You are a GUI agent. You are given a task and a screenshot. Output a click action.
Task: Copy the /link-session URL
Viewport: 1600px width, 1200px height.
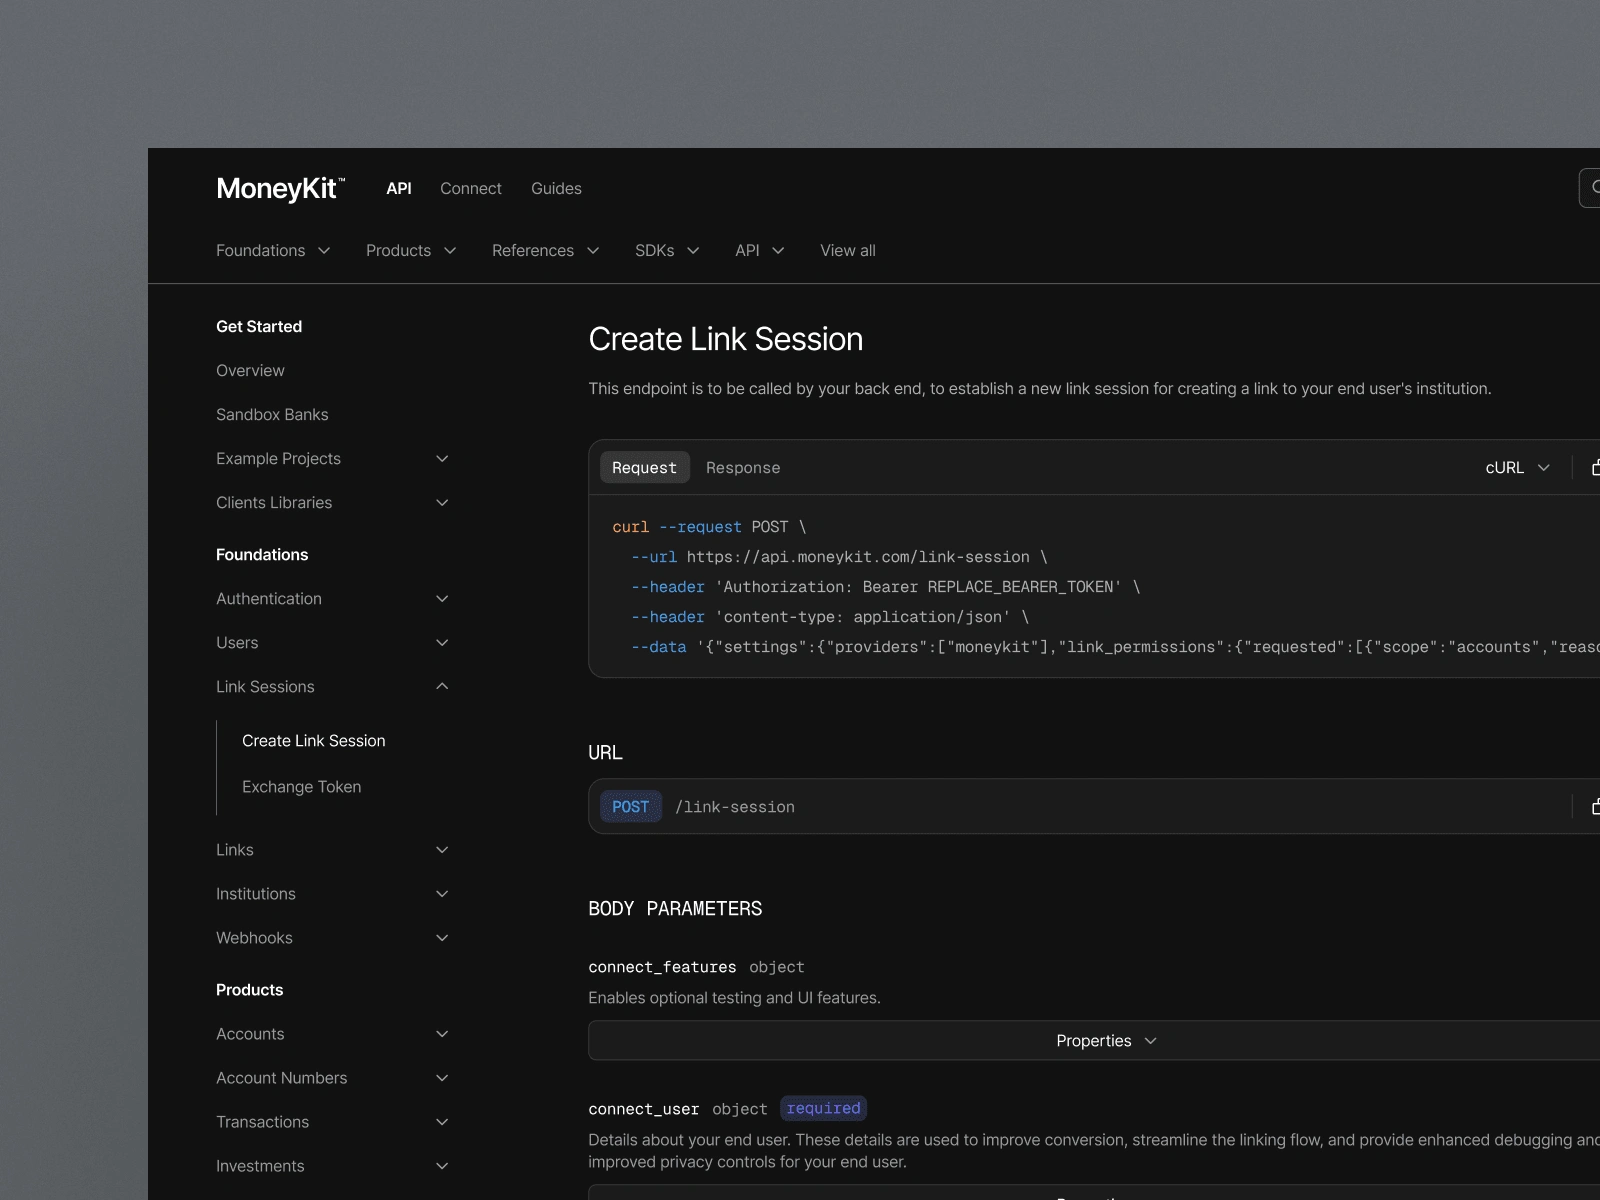(x=1595, y=806)
